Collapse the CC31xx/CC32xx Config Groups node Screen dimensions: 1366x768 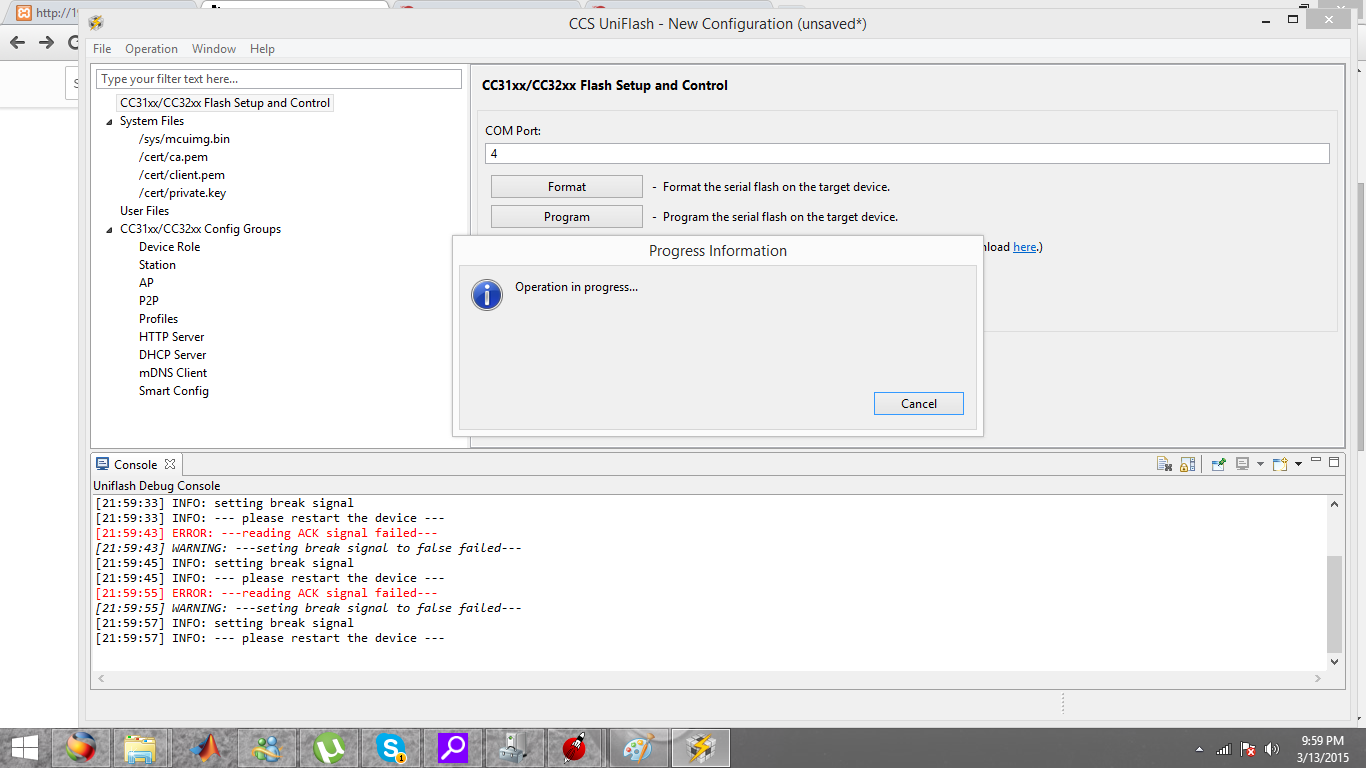pos(110,230)
